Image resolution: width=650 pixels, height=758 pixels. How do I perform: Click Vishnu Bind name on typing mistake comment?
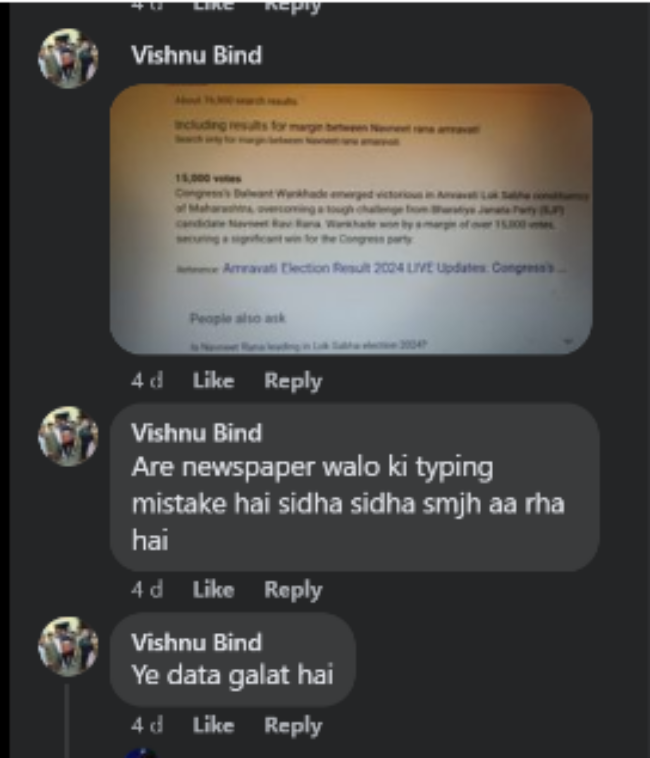click(x=196, y=433)
